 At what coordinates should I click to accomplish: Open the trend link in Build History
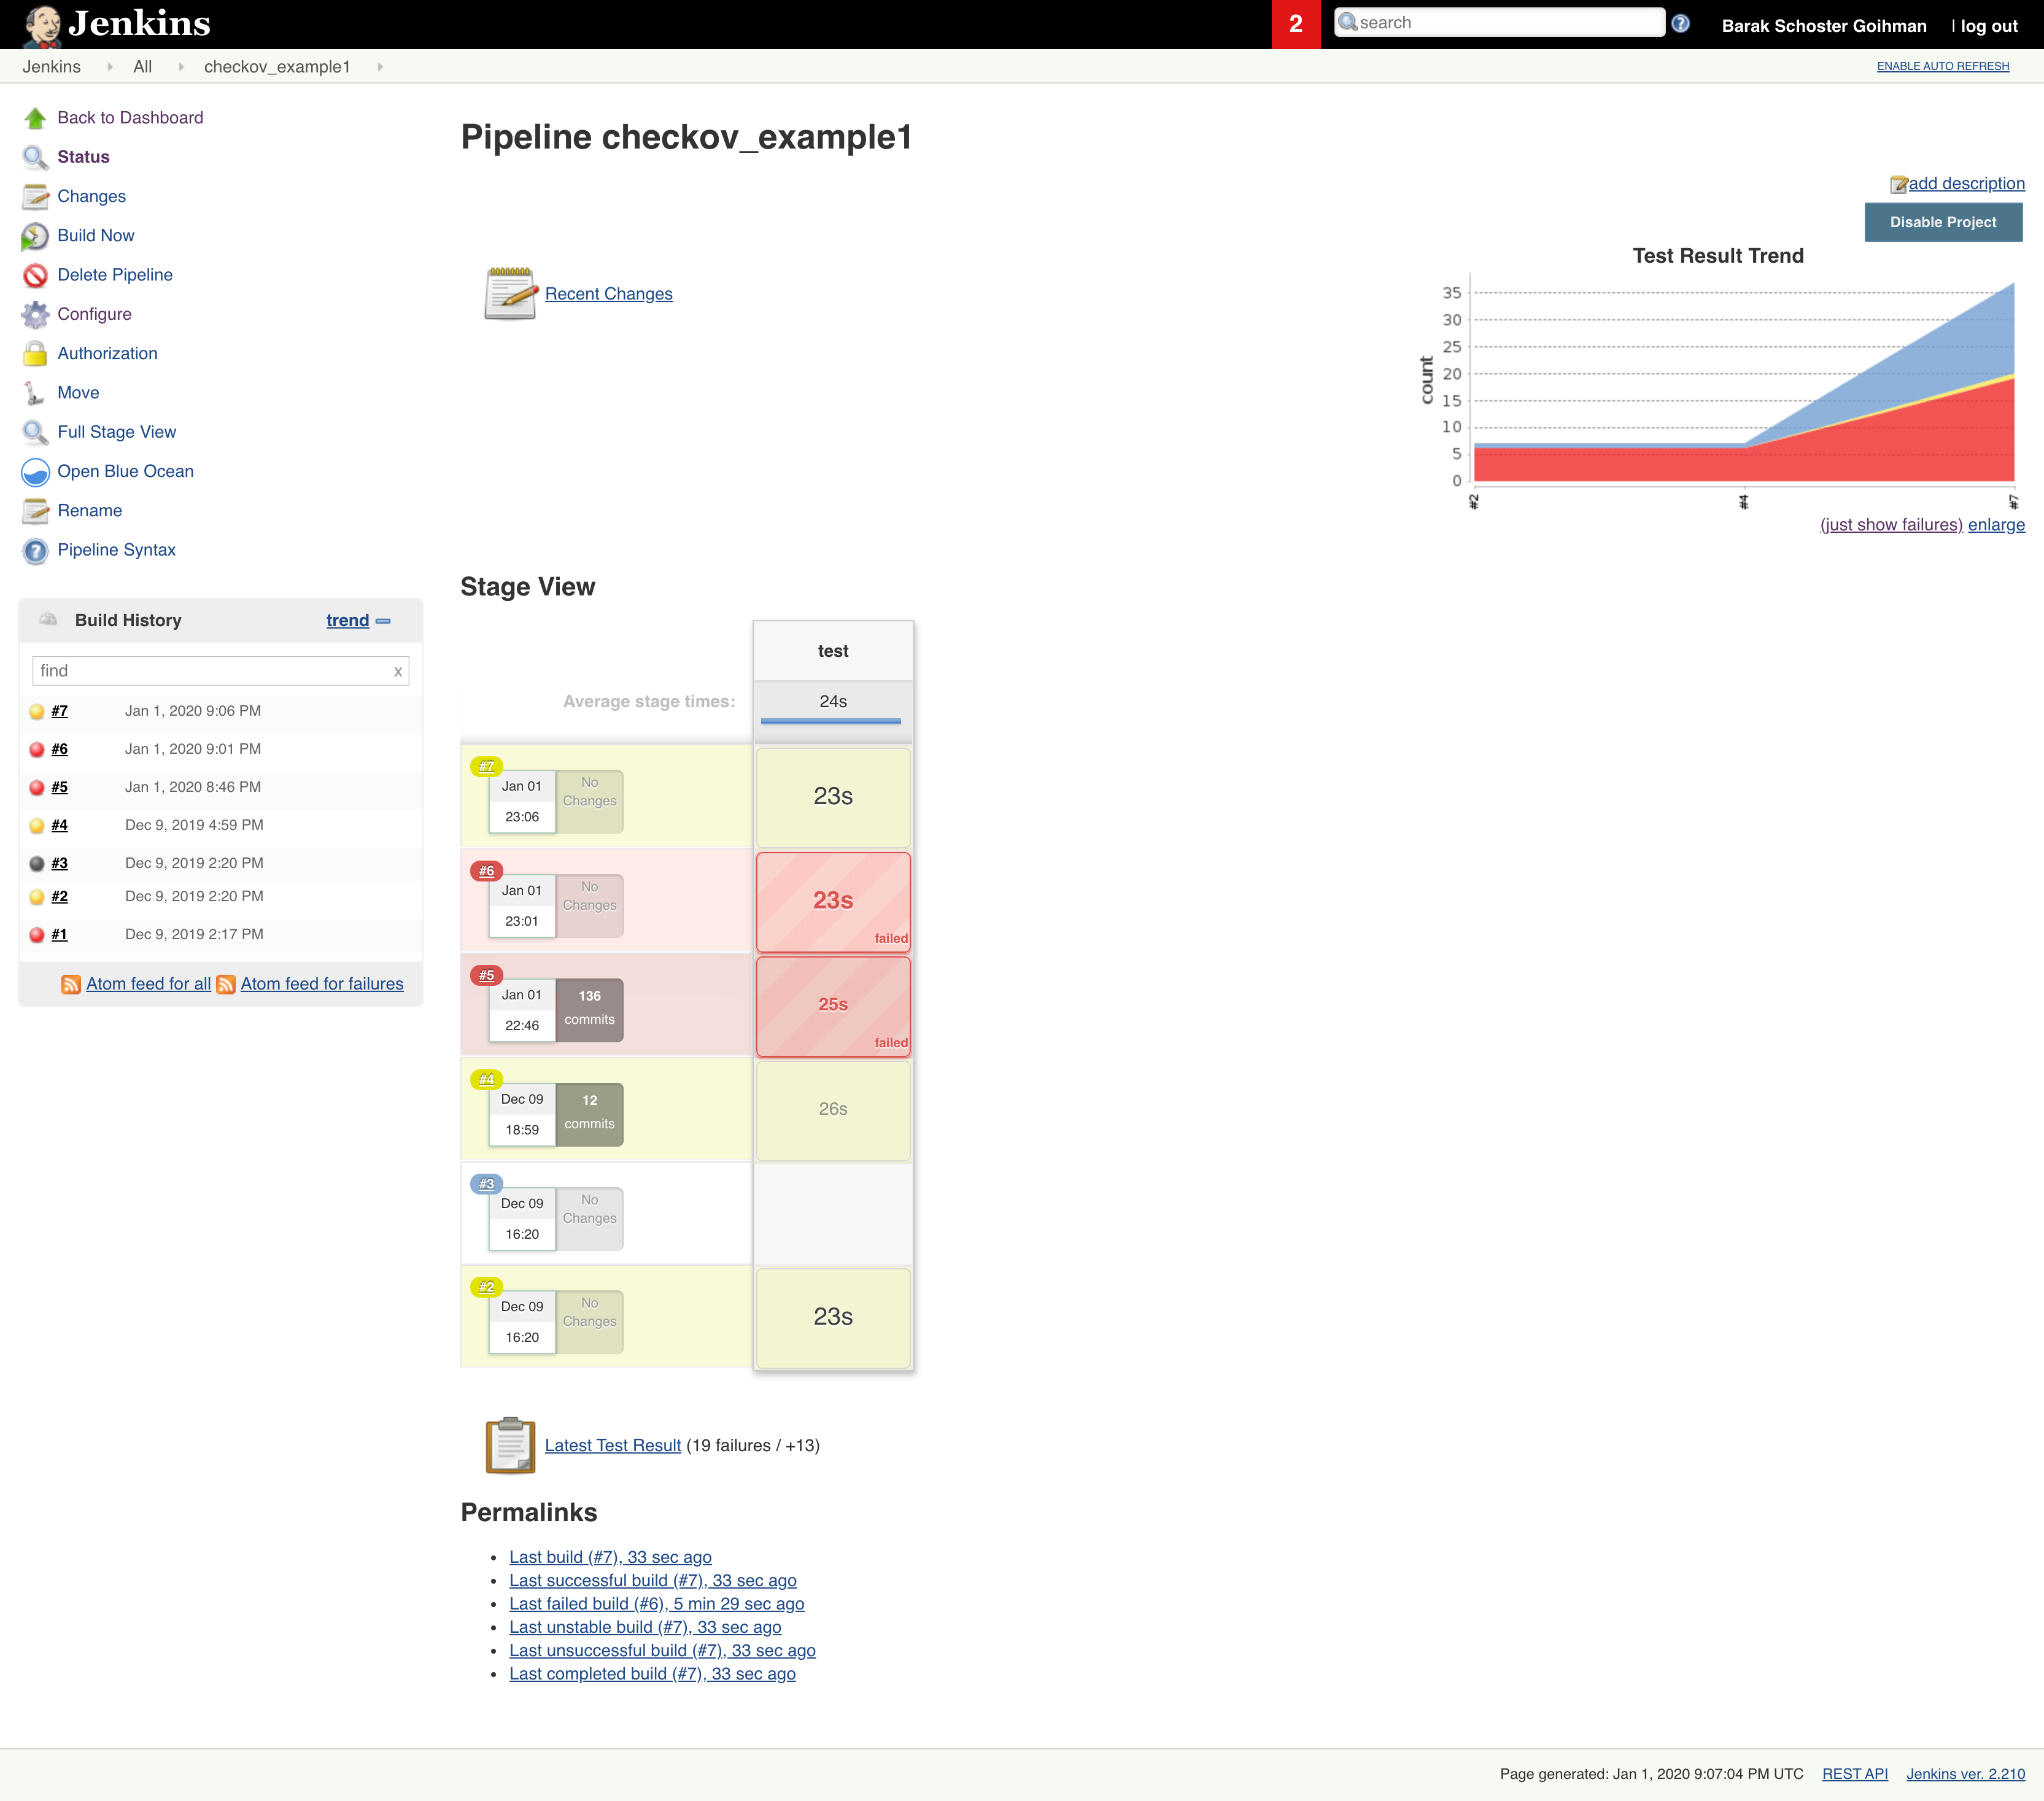click(x=347, y=621)
